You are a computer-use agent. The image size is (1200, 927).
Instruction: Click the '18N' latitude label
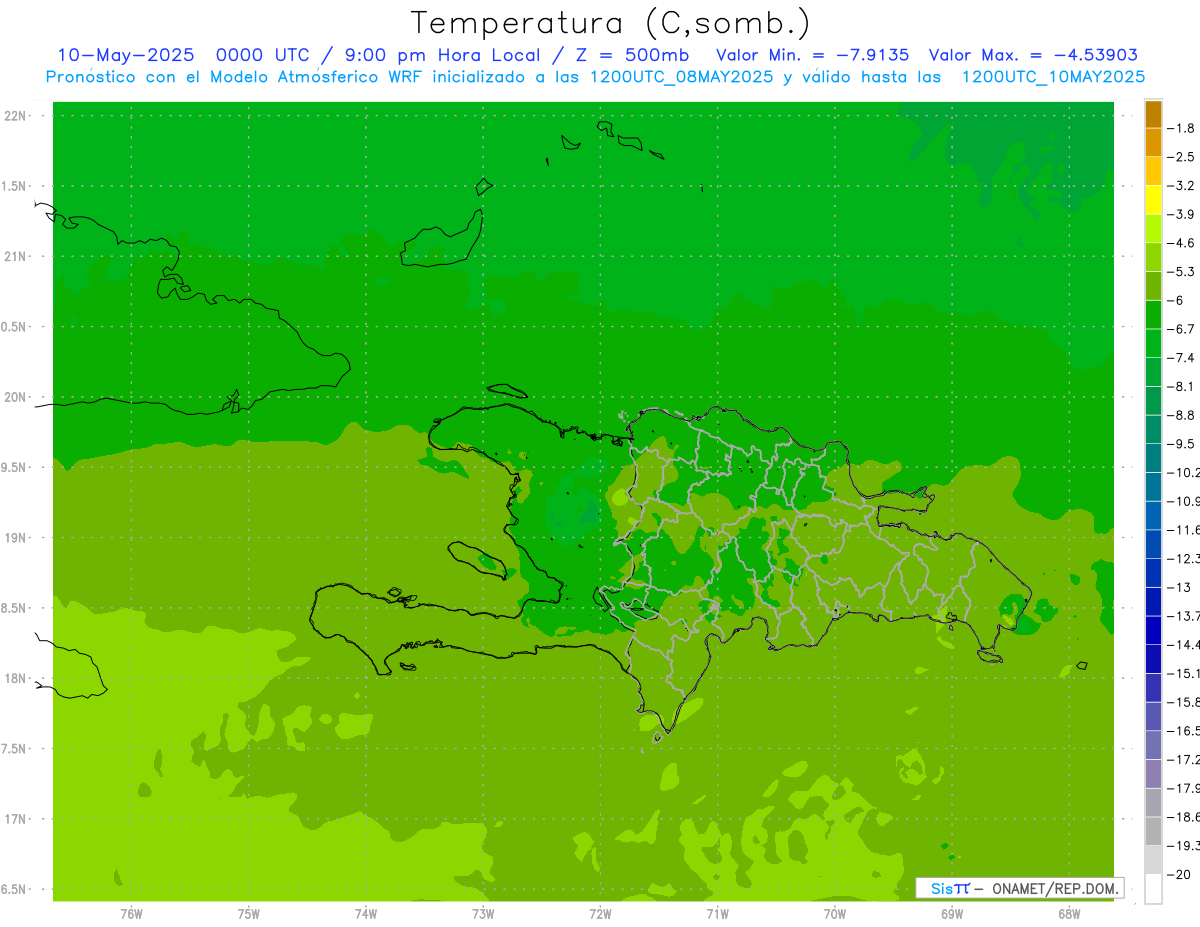[x=17, y=679]
